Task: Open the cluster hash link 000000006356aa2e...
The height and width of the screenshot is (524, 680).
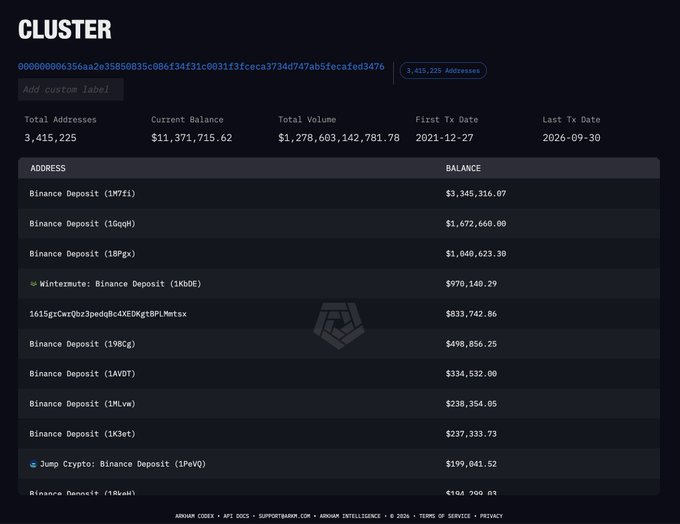Action: (x=201, y=66)
